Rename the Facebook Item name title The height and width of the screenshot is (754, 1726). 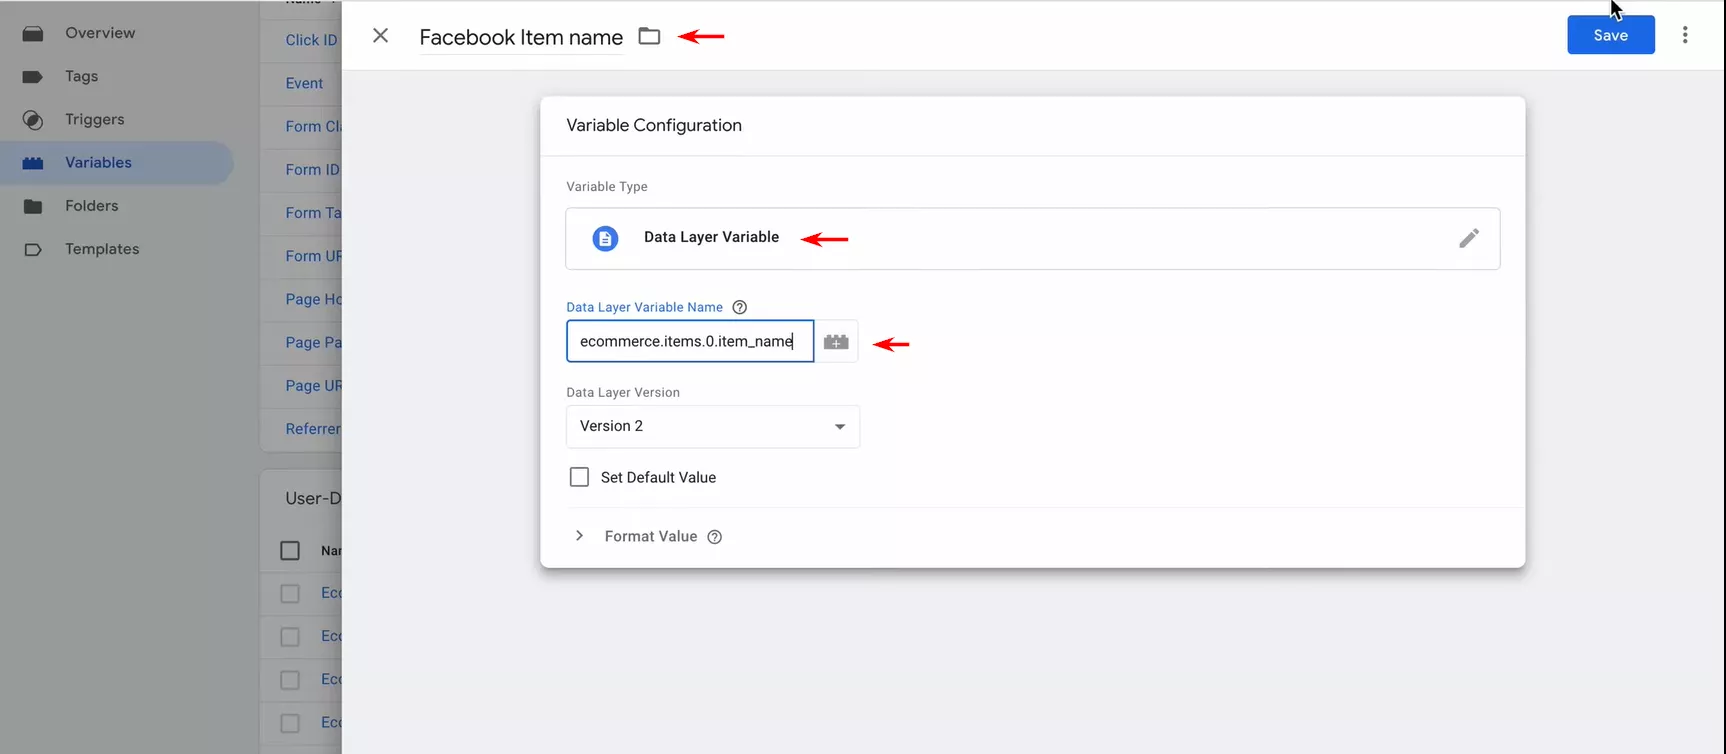521,37
